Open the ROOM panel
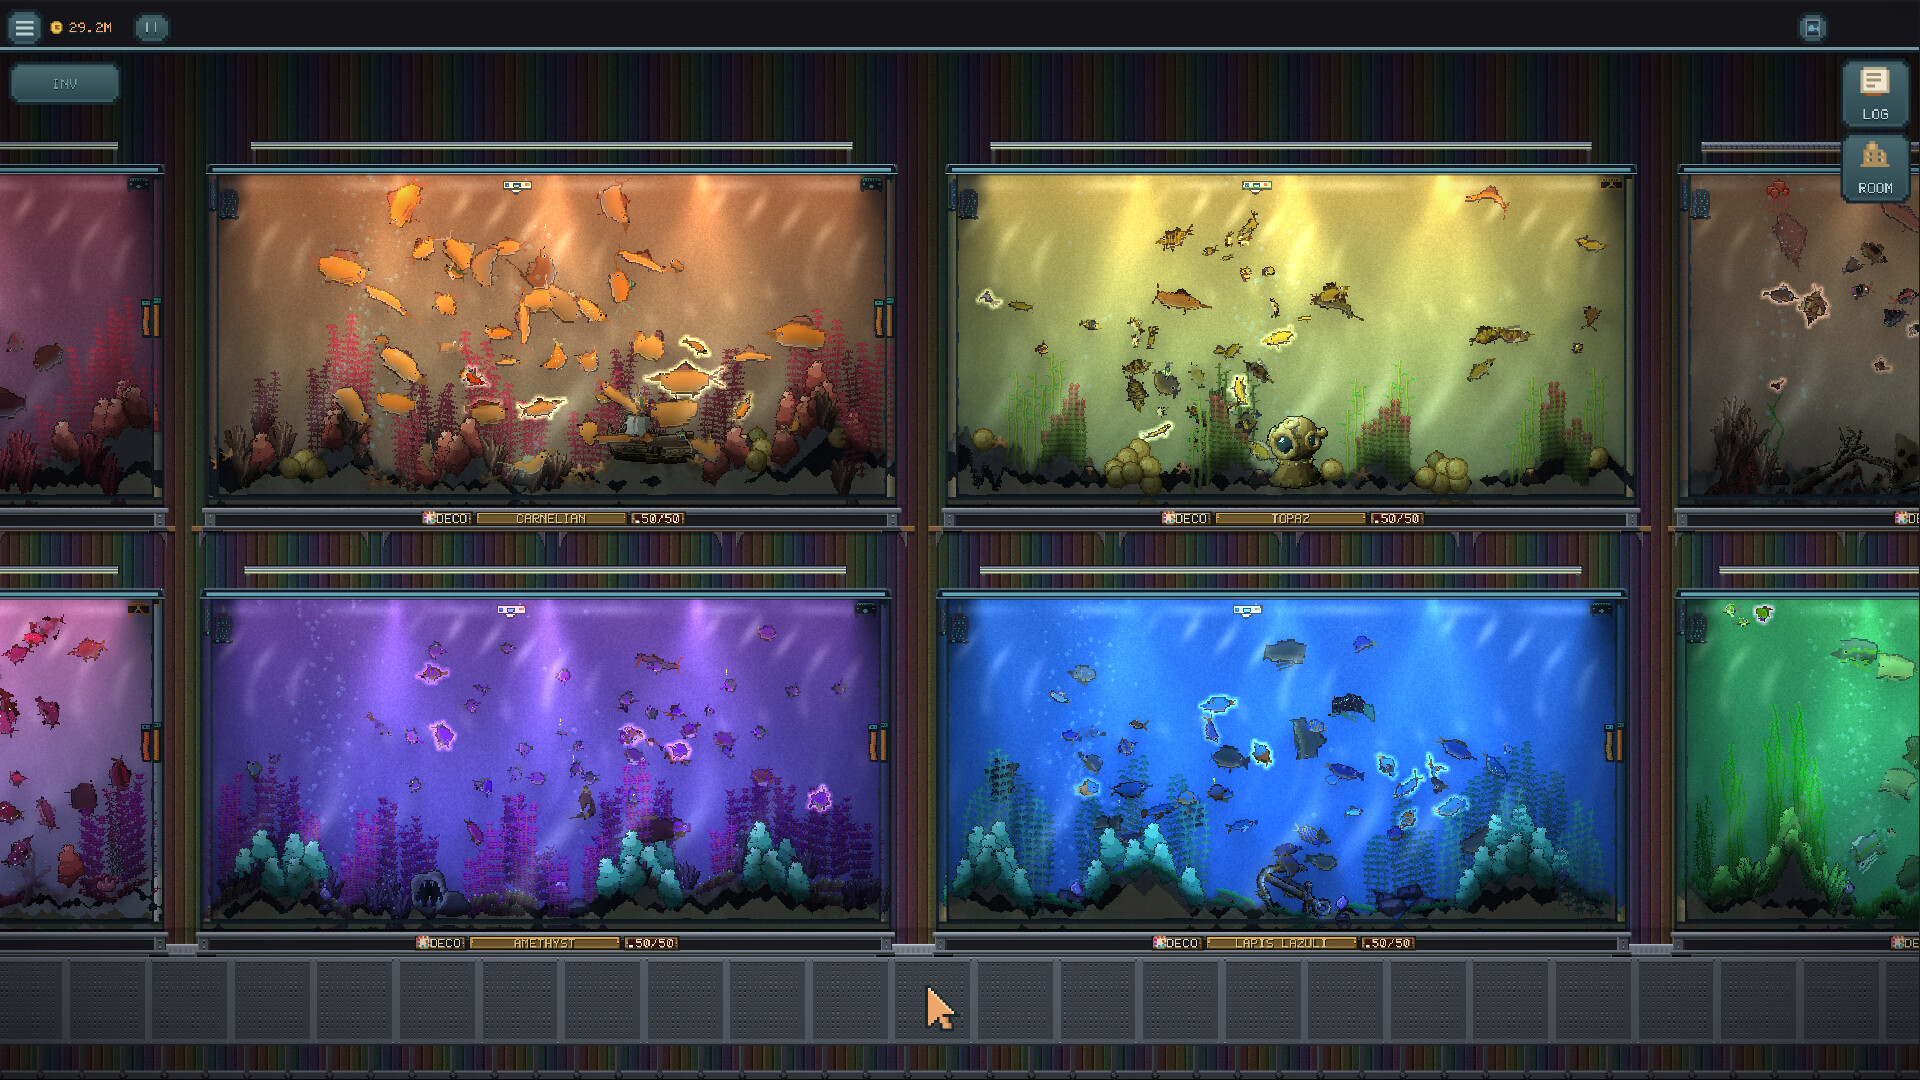Viewport: 1920px width, 1080px height. [x=1875, y=168]
